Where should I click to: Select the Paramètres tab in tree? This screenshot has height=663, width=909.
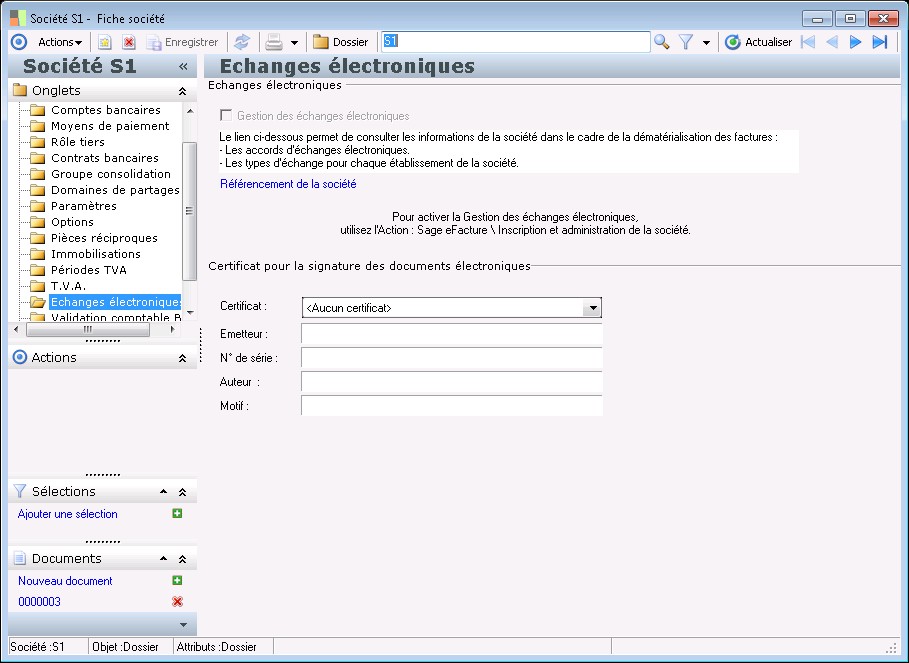point(84,206)
